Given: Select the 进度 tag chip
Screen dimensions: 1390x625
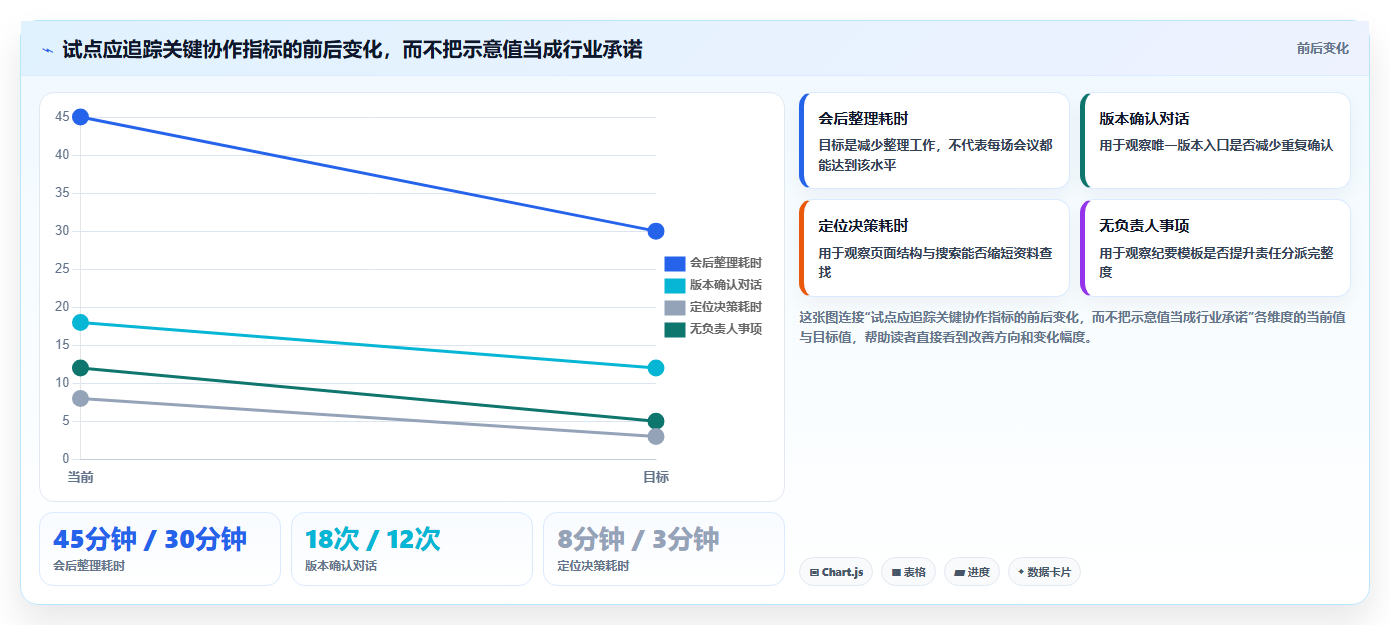Looking at the screenshot, I should click(972, 572).
